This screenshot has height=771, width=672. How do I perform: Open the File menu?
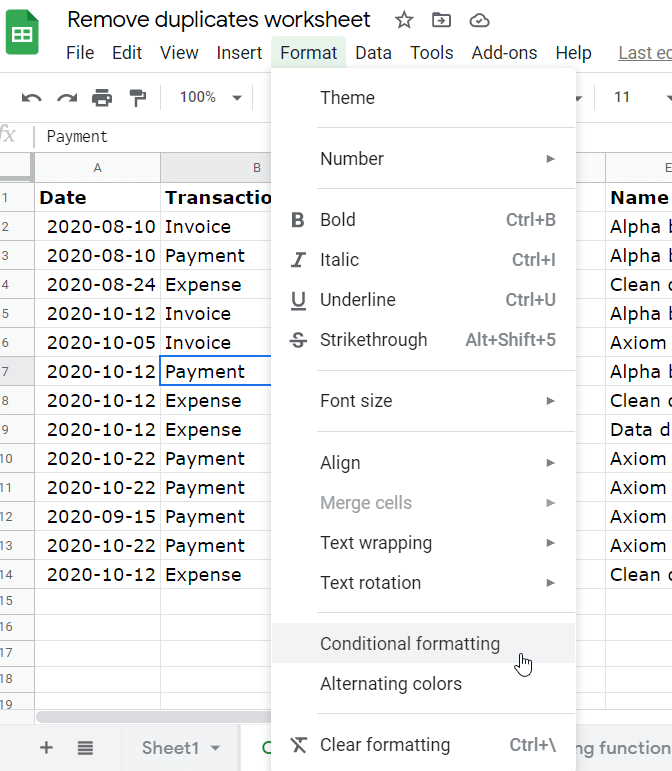(80, 53)
